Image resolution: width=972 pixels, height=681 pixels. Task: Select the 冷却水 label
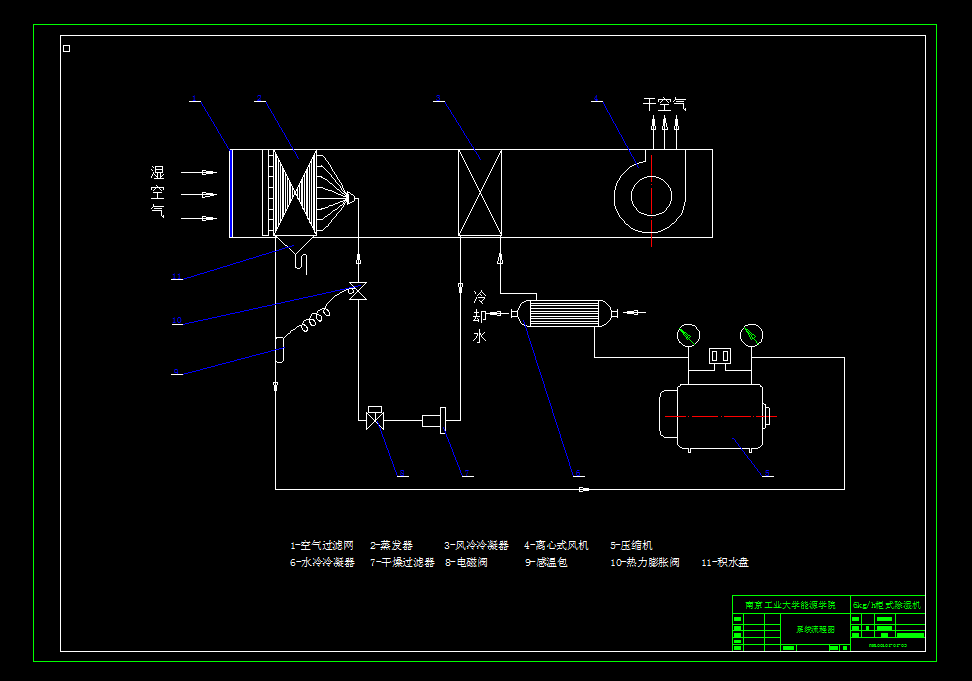[x=480, y=317]
